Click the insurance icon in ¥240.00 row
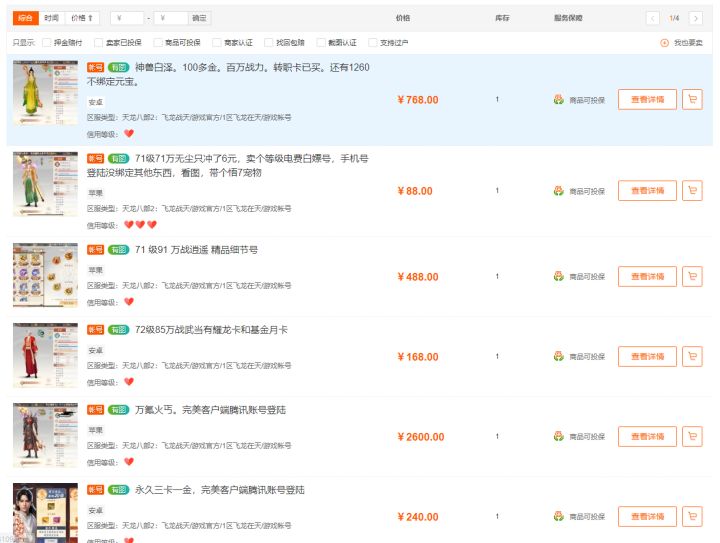Viewport: 720px width, 543px height. pos(558,516)
